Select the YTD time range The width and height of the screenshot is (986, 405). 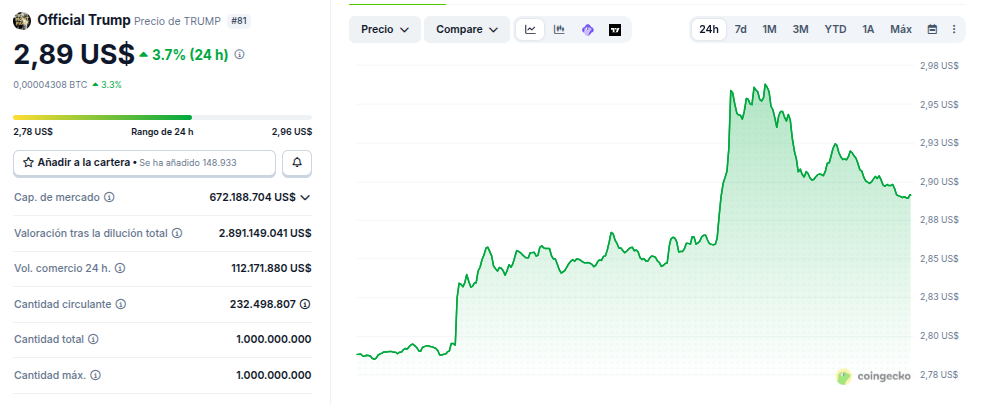coord(835,29)
